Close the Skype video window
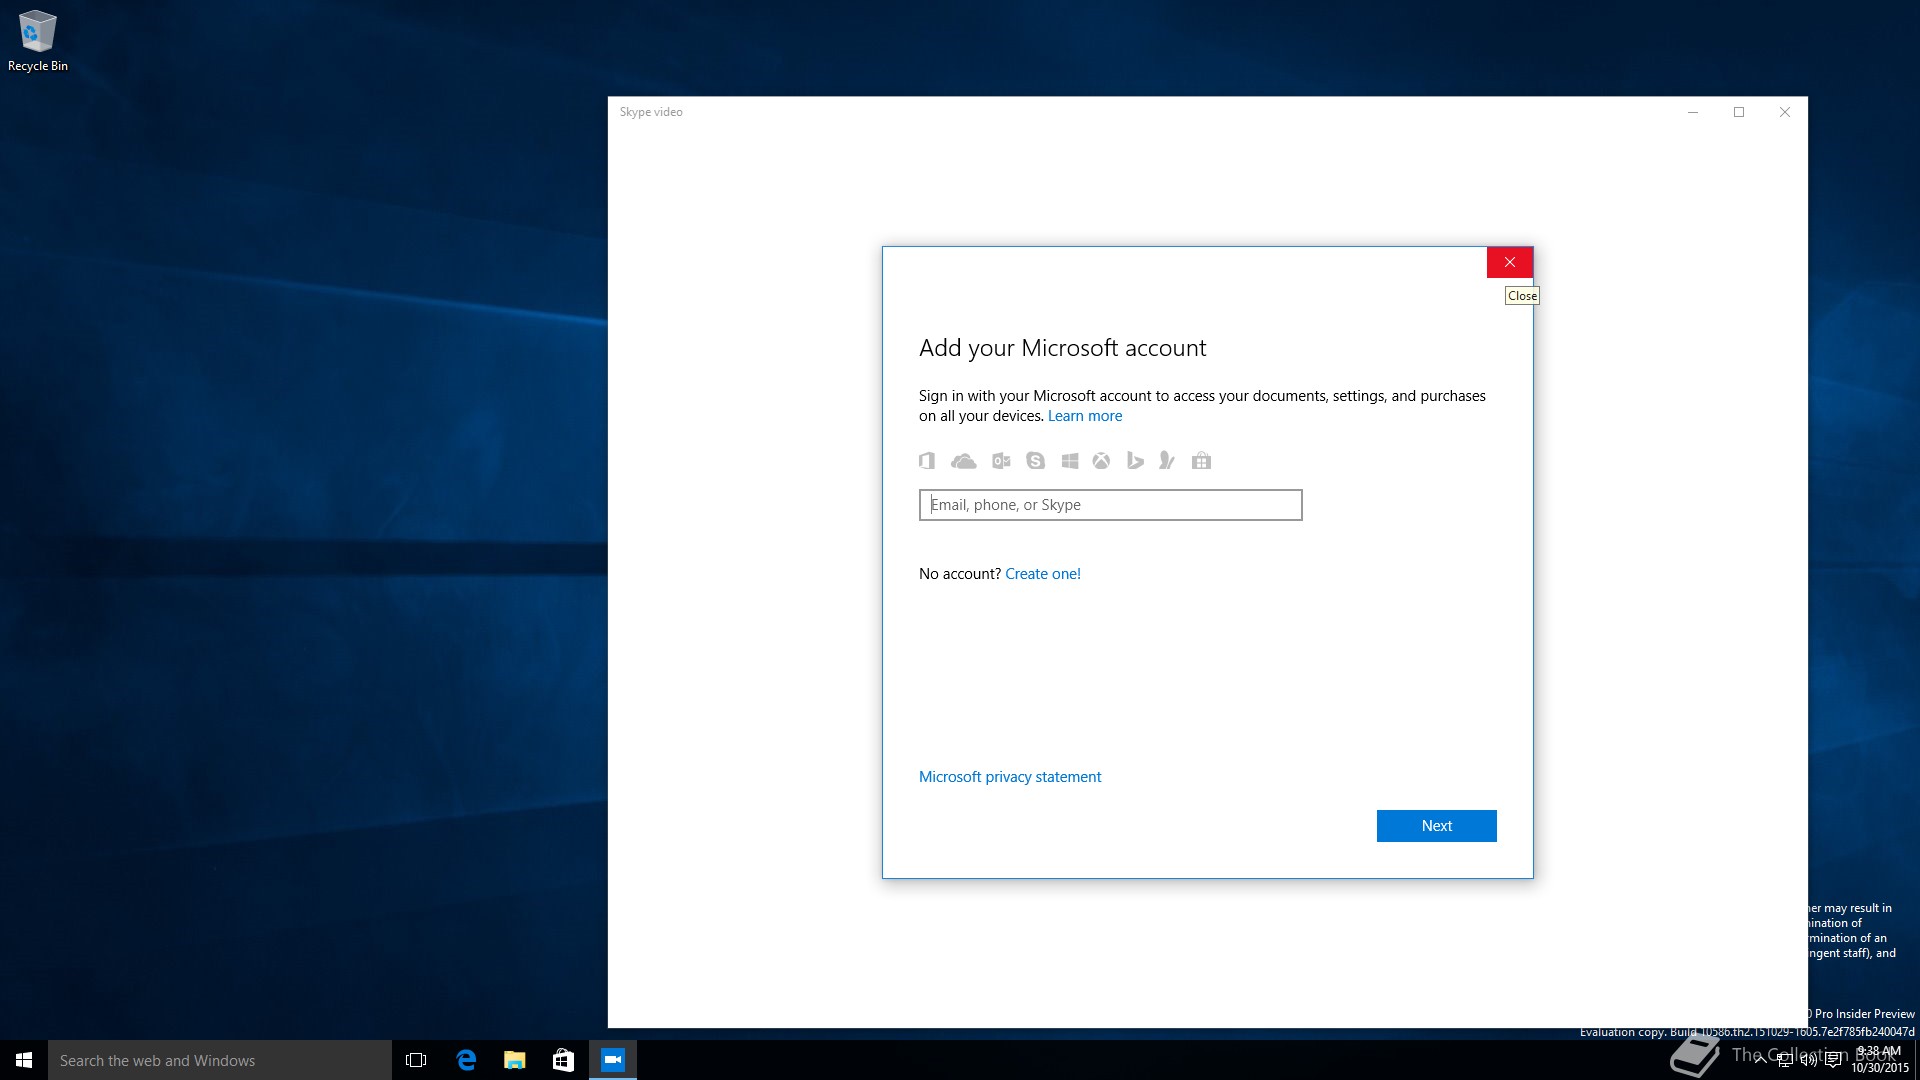This screenshot has width=1920, height=1080. pos(1785,112)
